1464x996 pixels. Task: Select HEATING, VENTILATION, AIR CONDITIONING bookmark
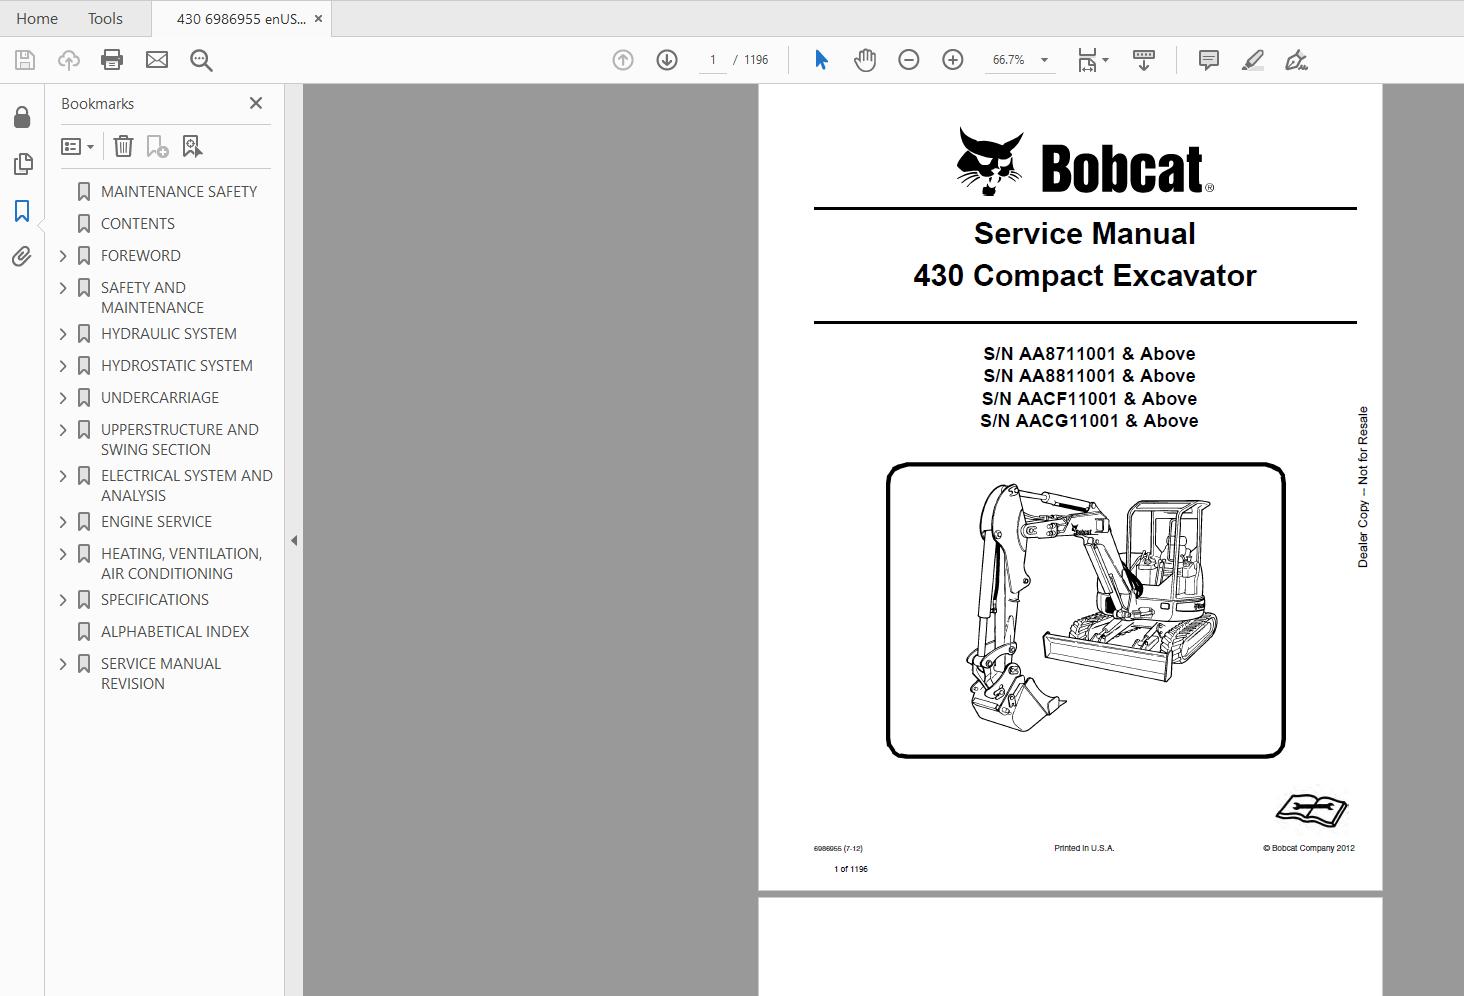[181, 563]
